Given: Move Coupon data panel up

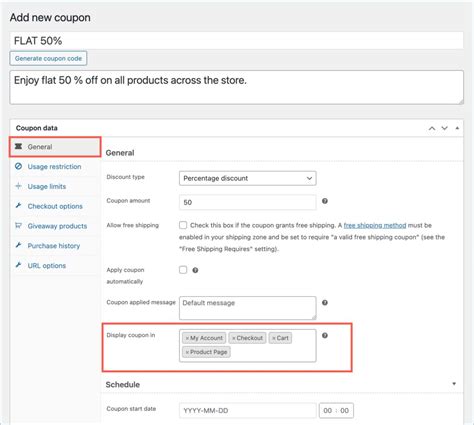Looking at the screenshot, I should point(432,128).
